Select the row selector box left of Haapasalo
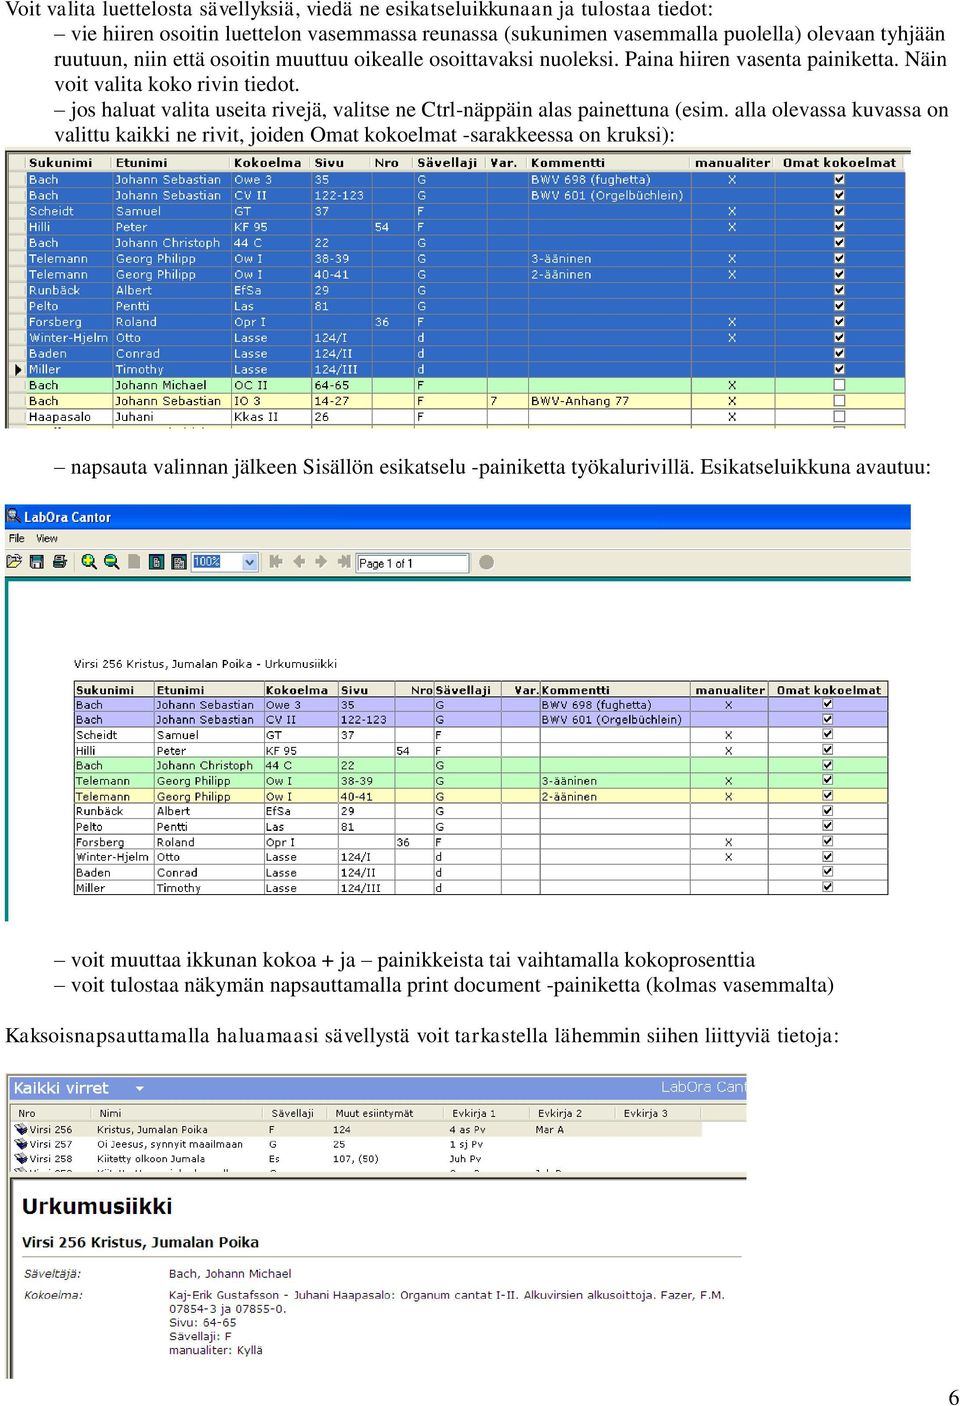 click(x=17, y=417)
